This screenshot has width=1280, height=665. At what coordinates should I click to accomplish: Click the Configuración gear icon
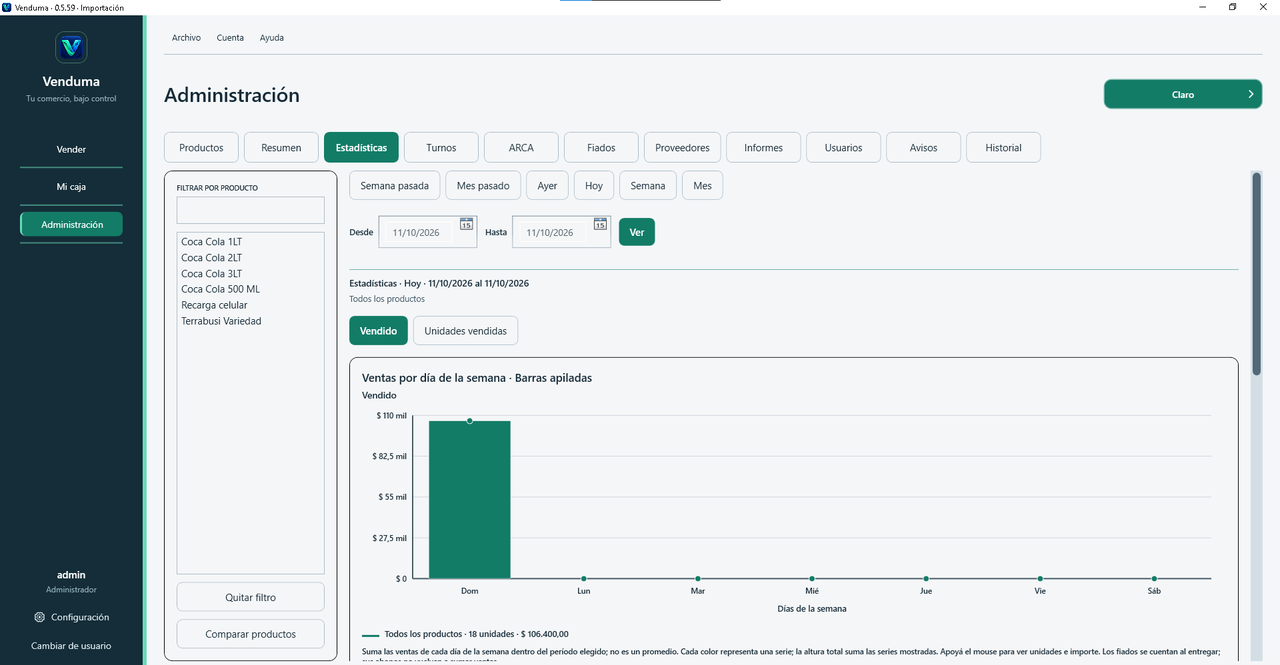click(x=39, y=617)
